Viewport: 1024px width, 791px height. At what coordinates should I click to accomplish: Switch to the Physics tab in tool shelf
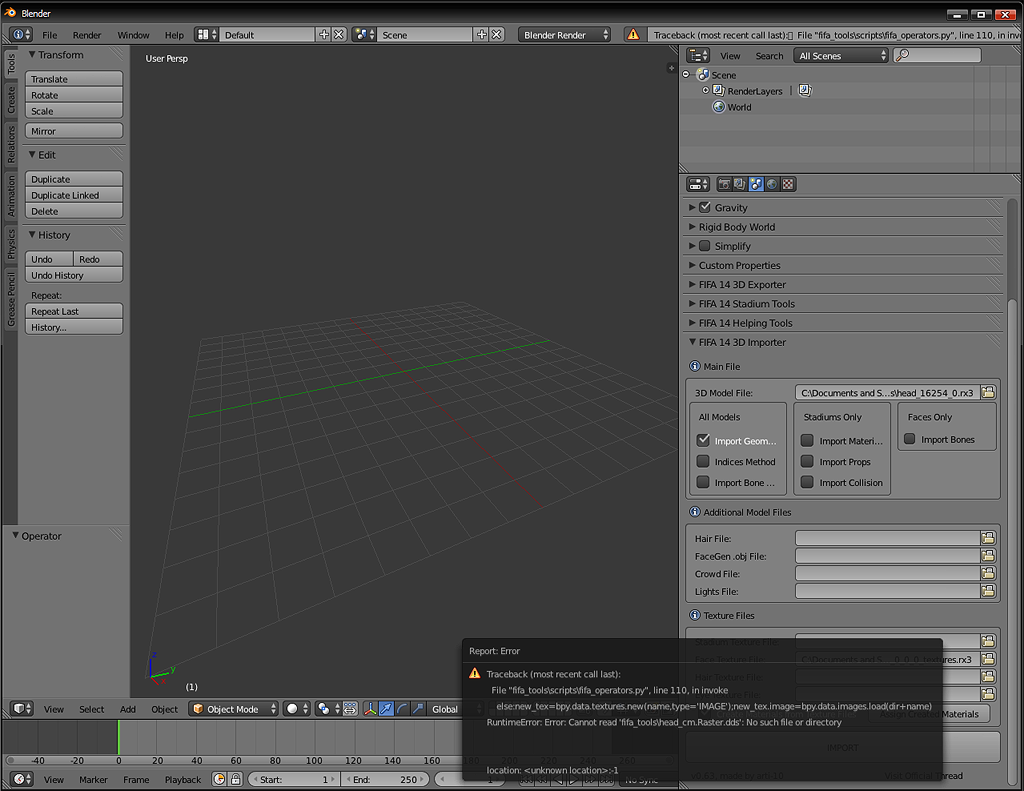(x=11, y=244)
